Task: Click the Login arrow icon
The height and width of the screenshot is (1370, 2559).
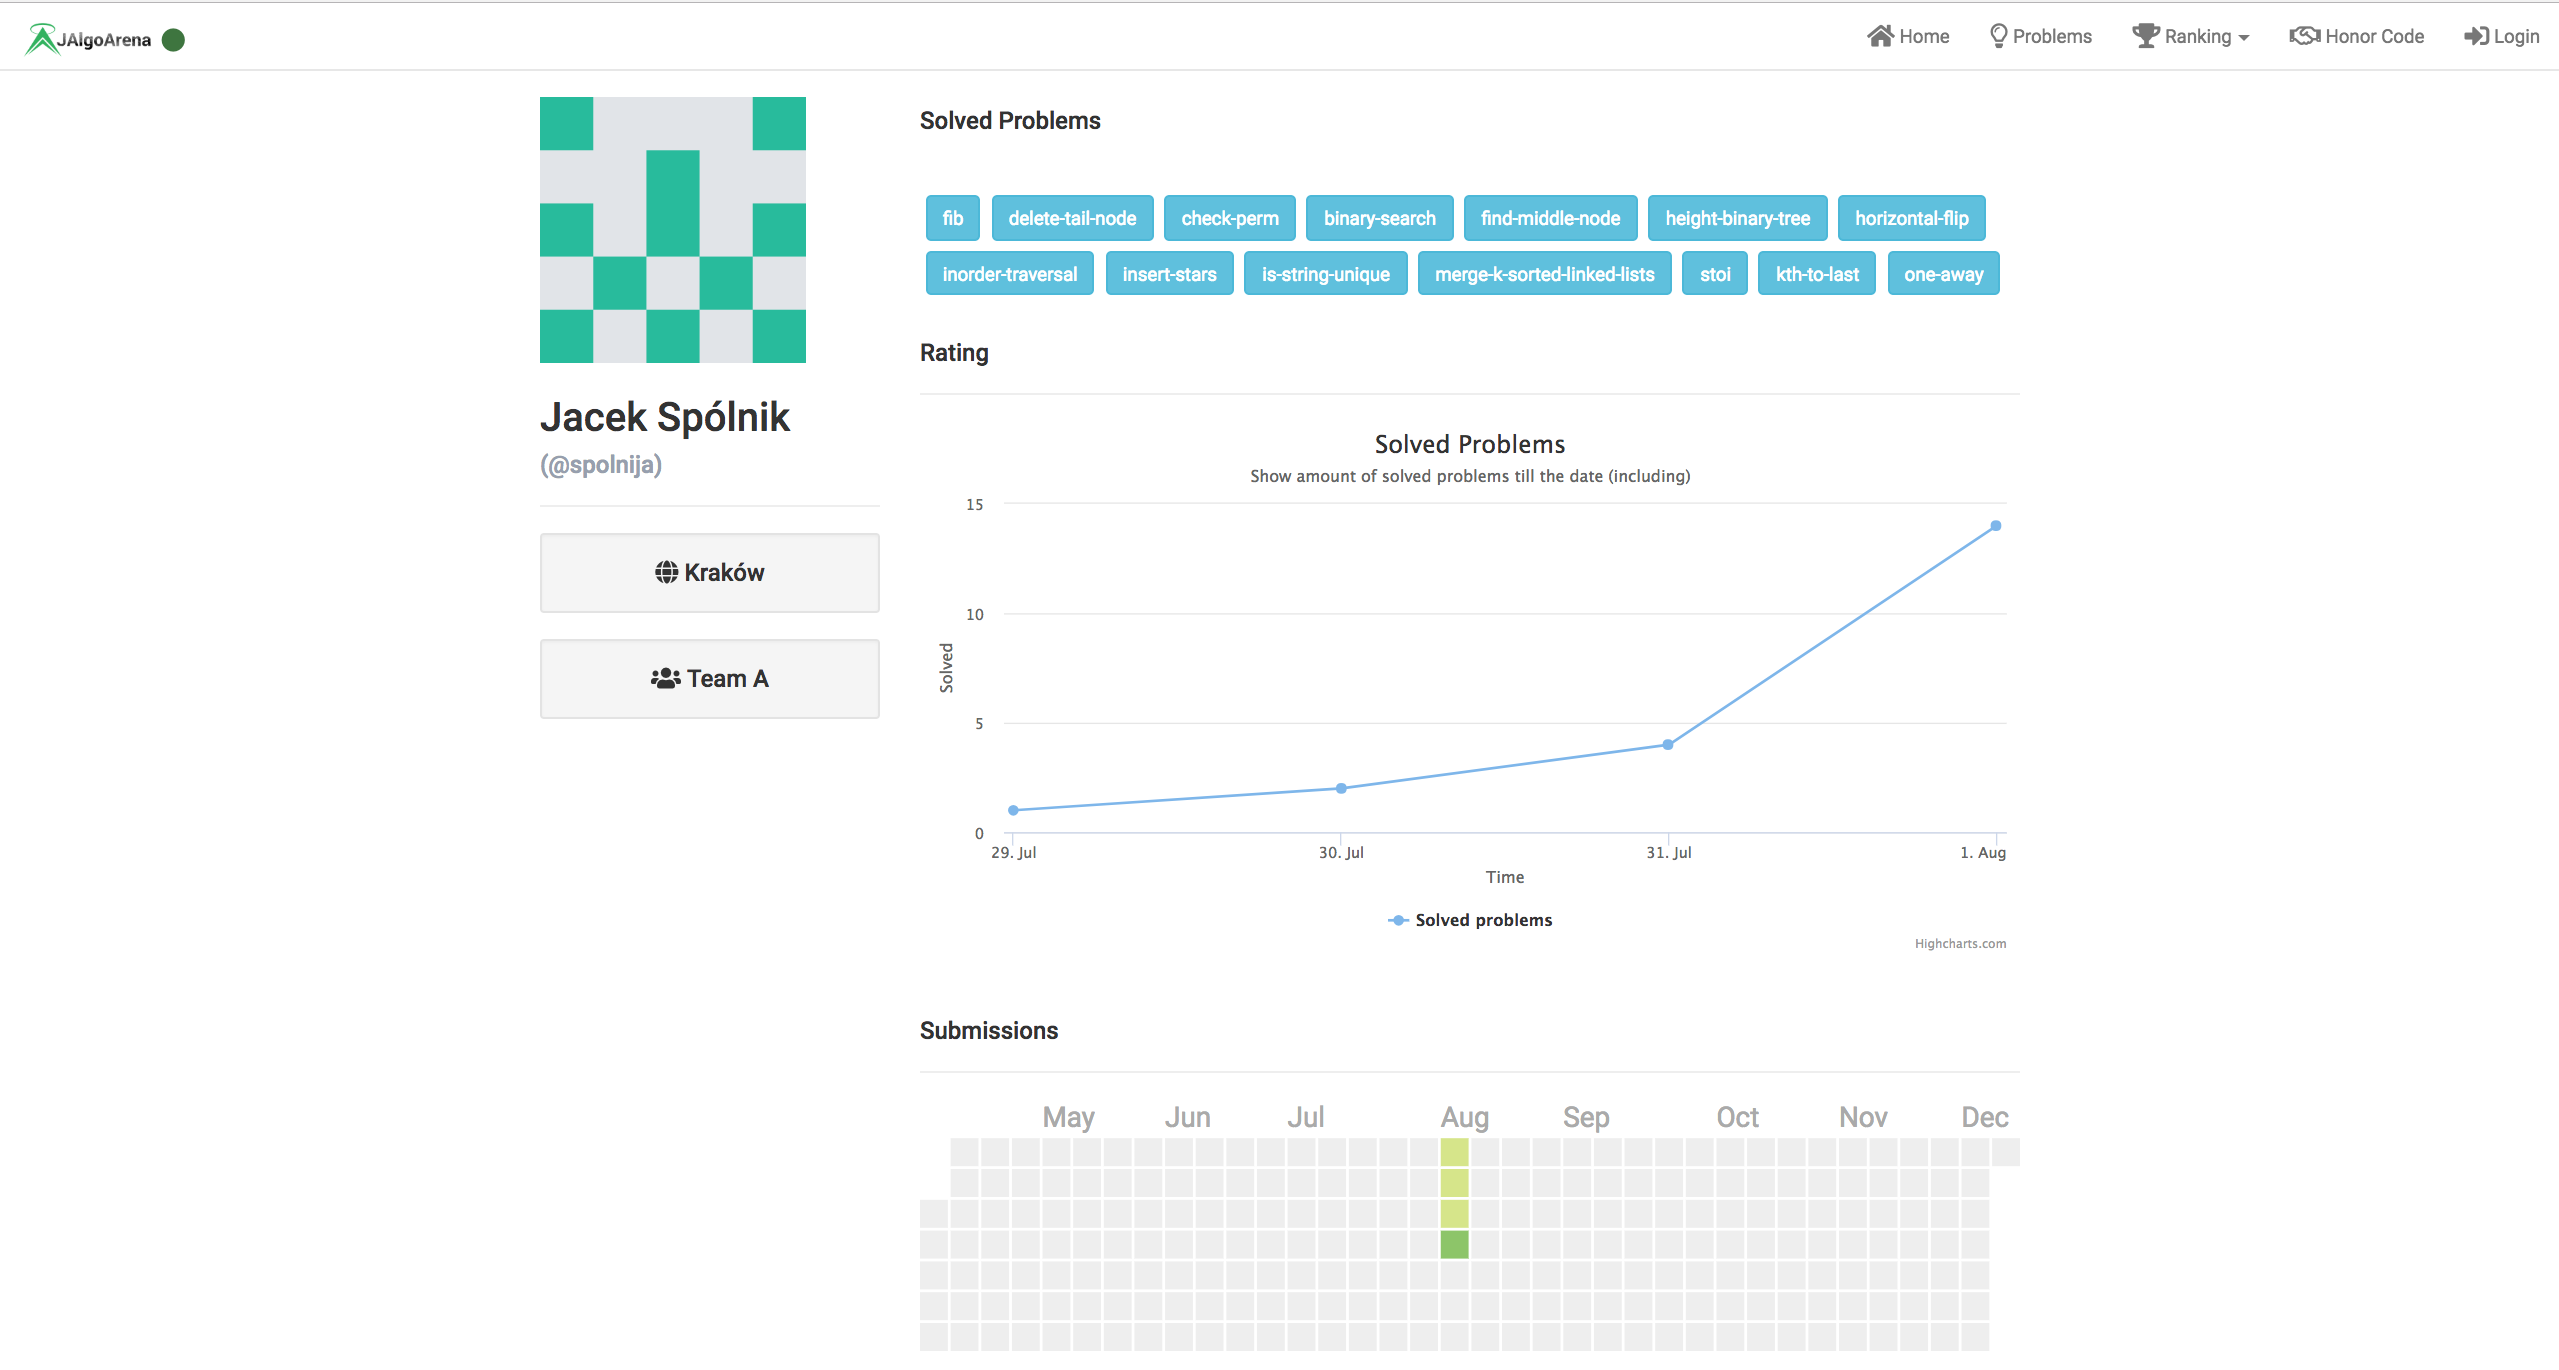Action: (2475, 36)
